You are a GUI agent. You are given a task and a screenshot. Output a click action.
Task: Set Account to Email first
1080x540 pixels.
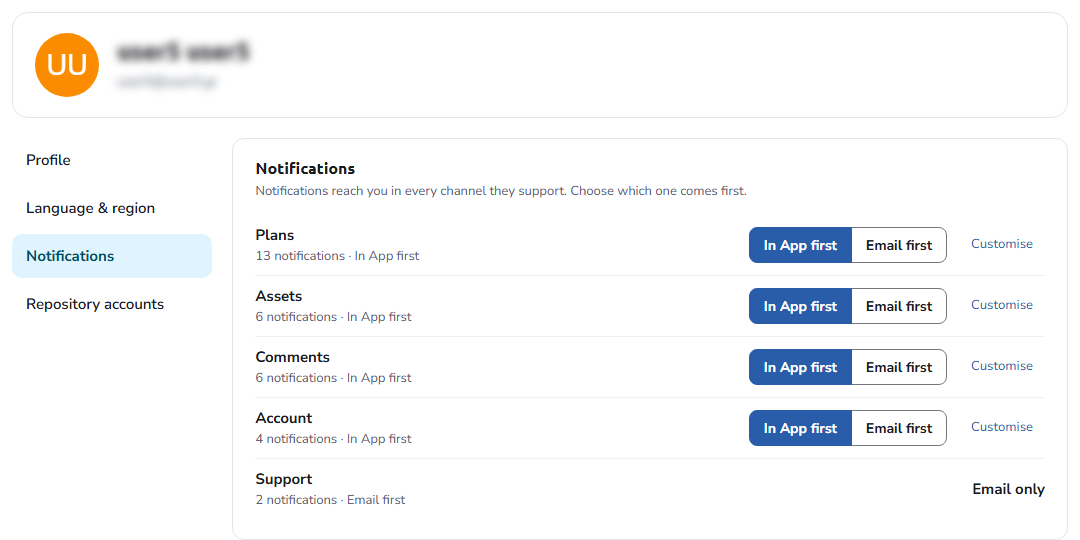pyautogui.click(x=899, y=428)
